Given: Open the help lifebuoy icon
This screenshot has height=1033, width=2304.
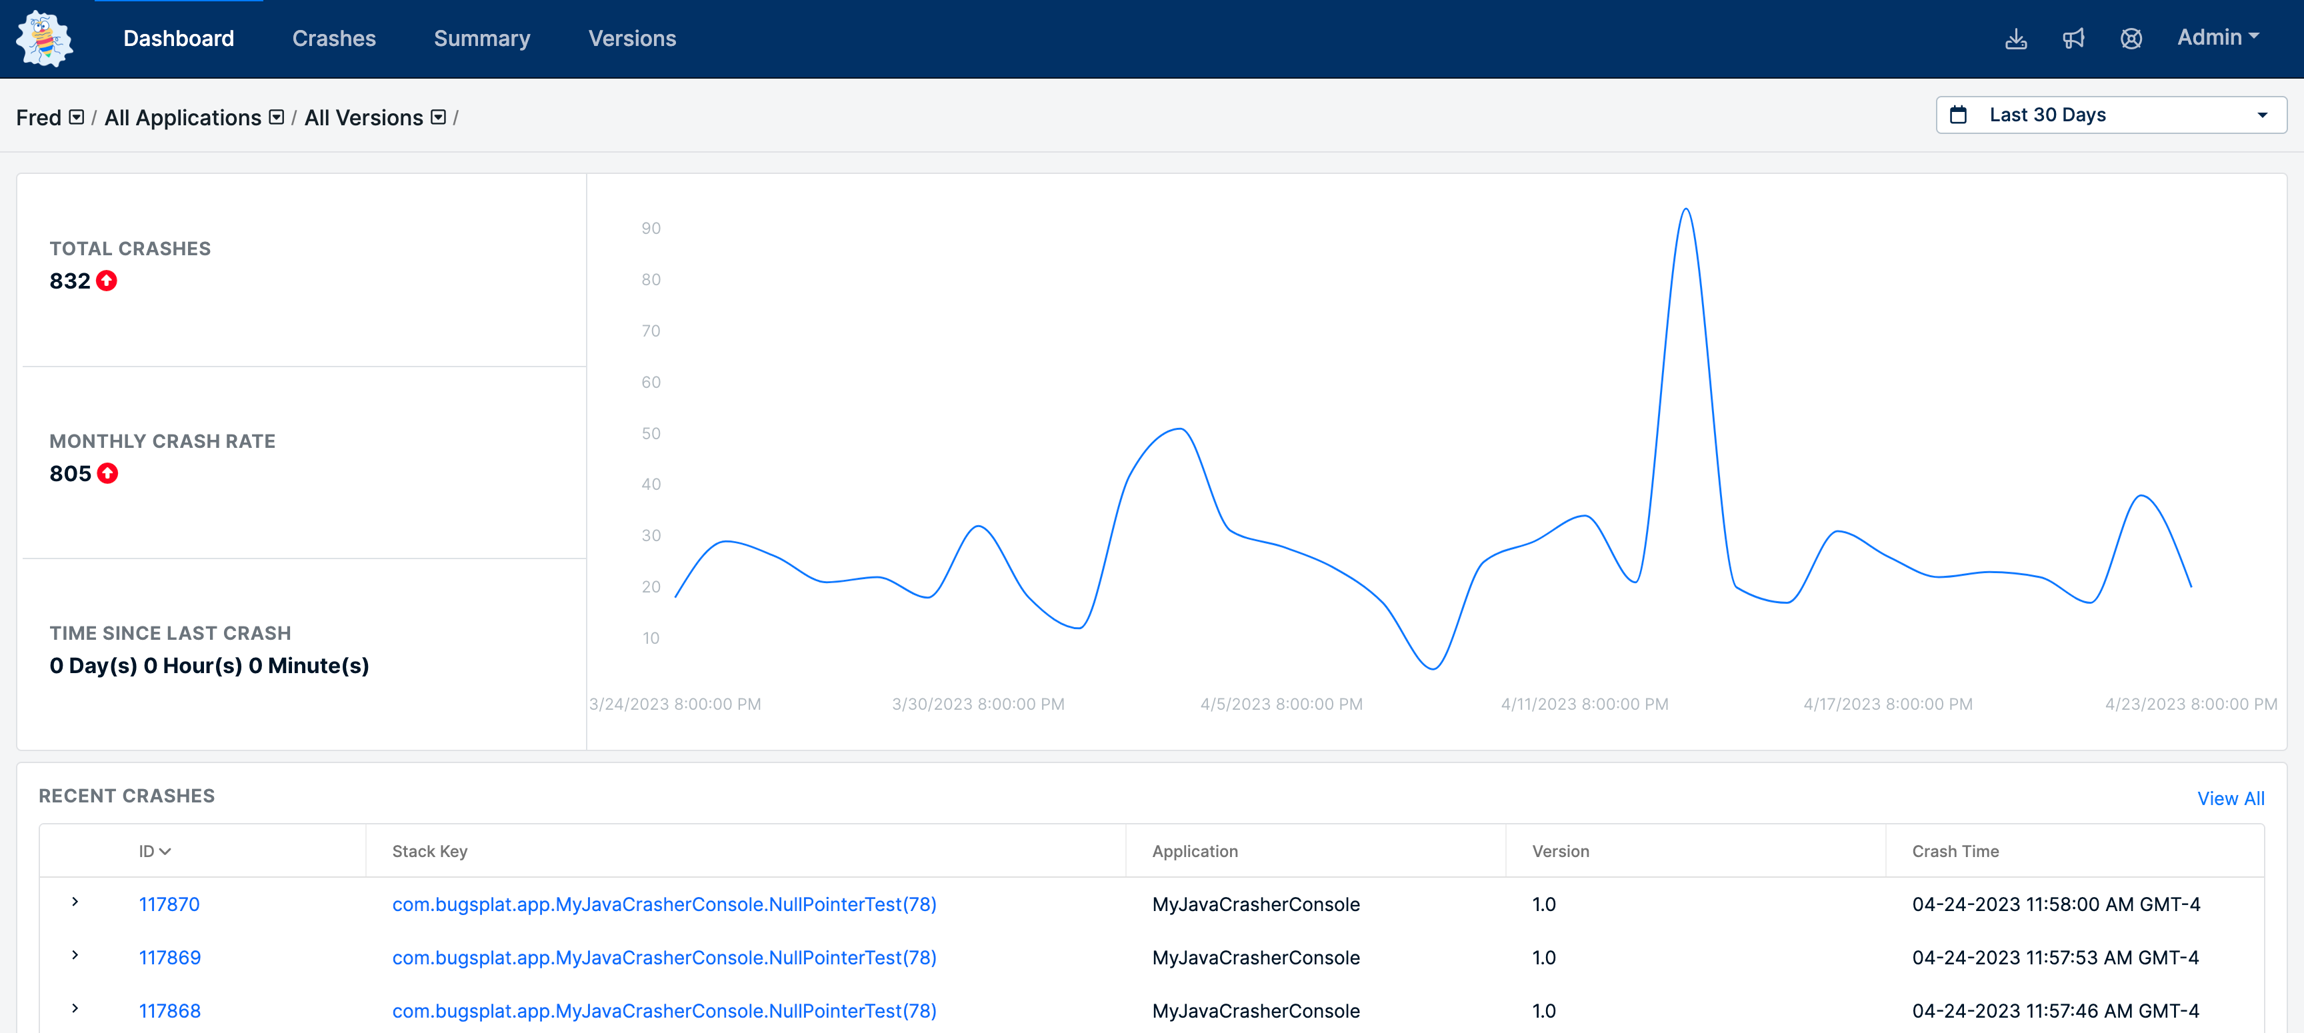Looking at the screenshot, I should [2131, 39].
